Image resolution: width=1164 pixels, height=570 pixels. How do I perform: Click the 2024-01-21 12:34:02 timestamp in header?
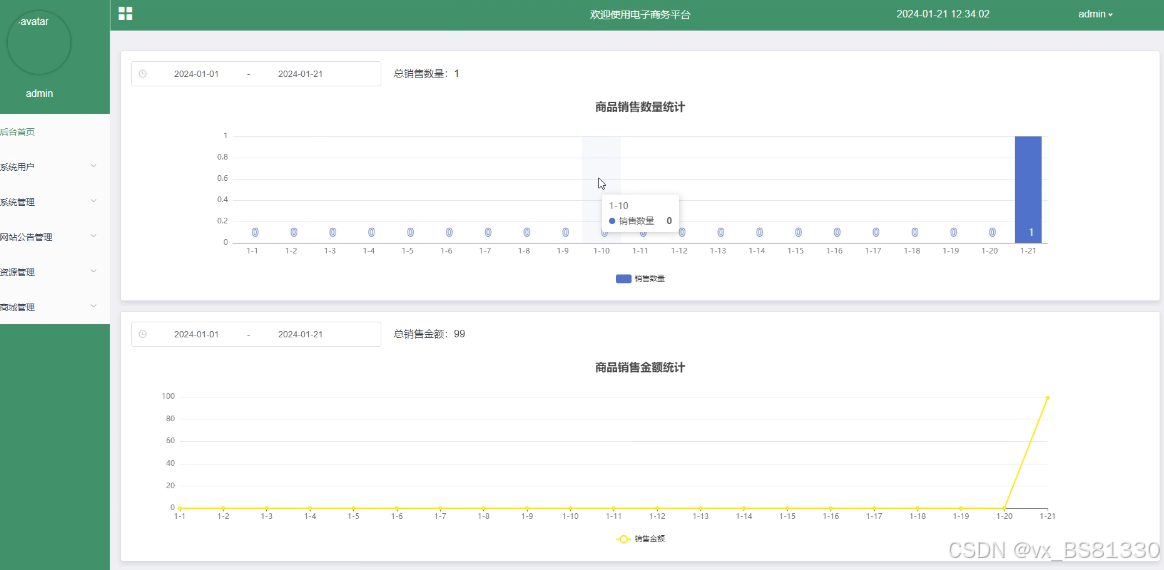click(943, 14)
